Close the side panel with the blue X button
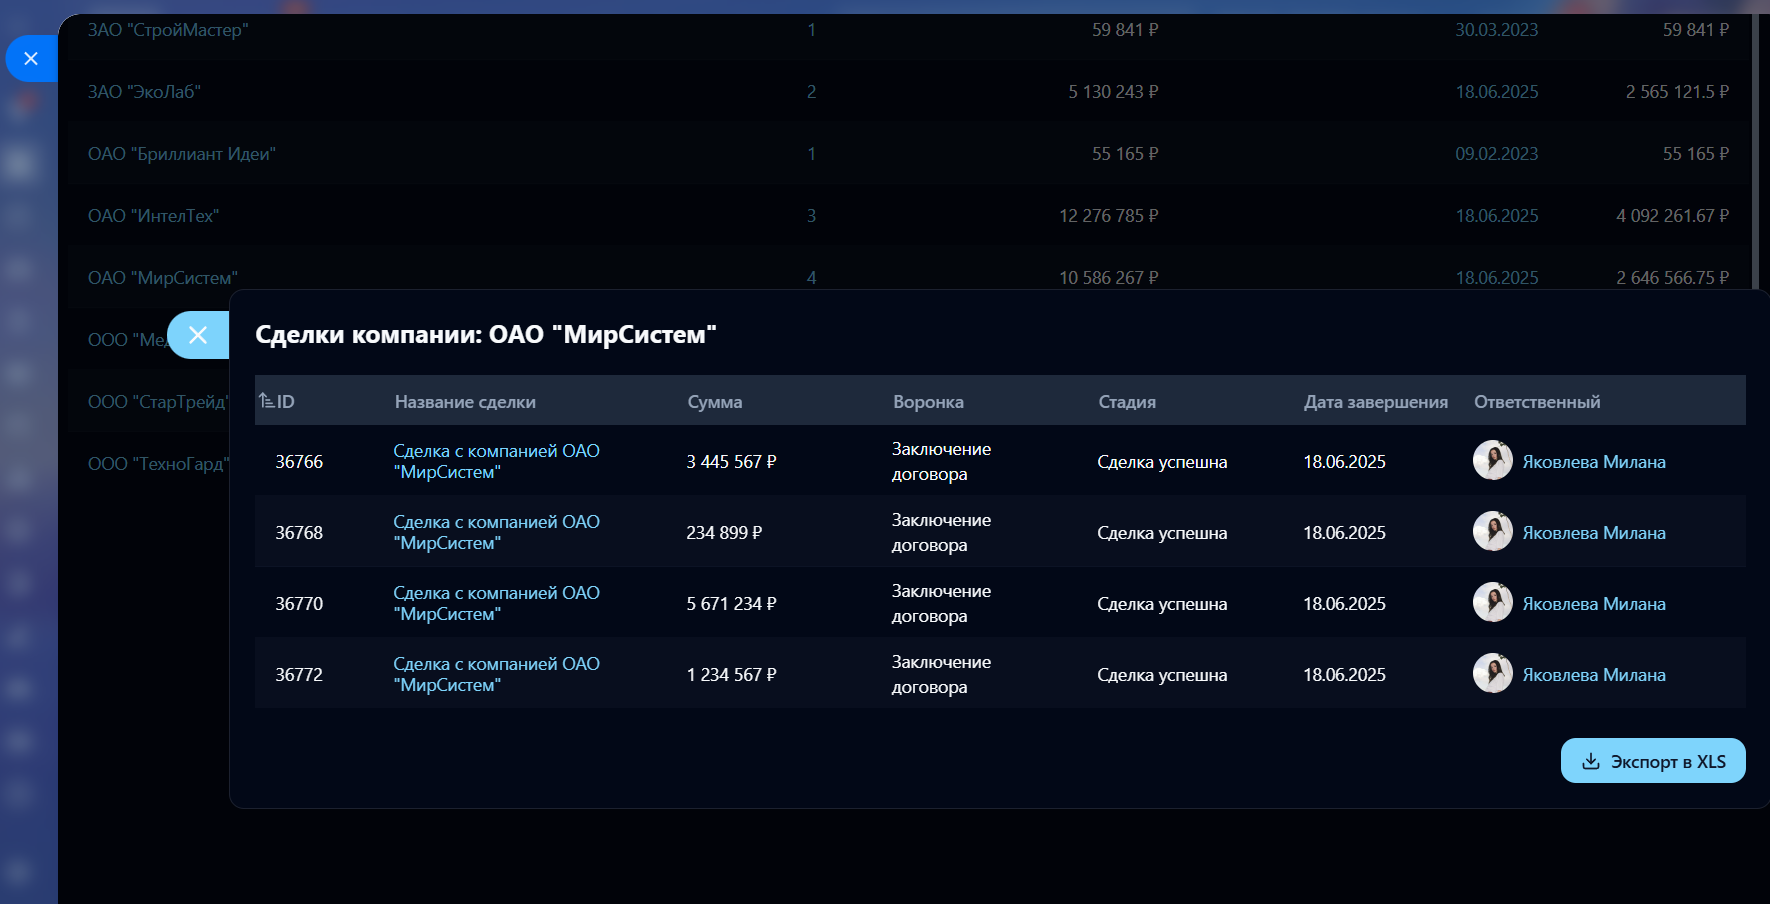This screenshot has width=1770, height=904. tap(31, 59)
